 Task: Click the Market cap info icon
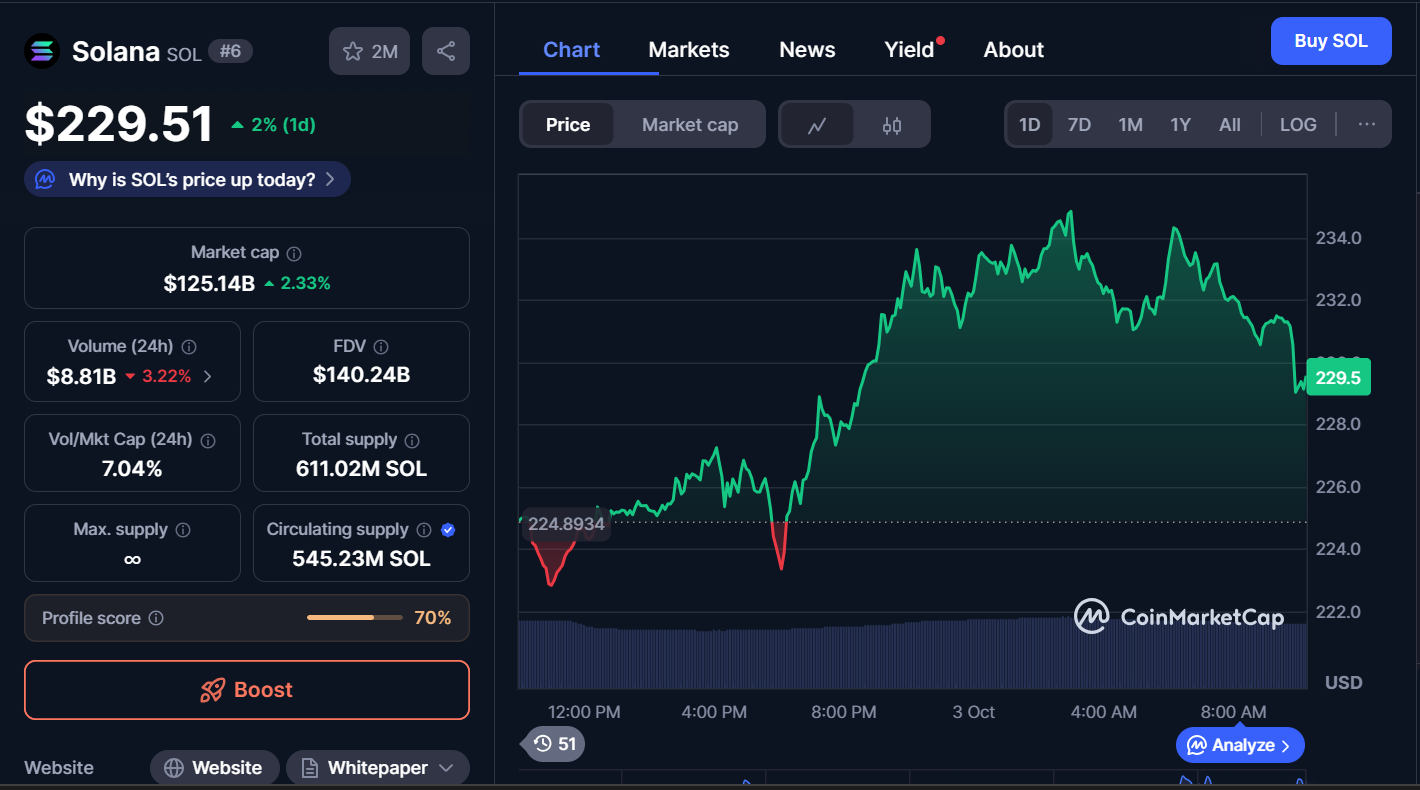point(294,254)
